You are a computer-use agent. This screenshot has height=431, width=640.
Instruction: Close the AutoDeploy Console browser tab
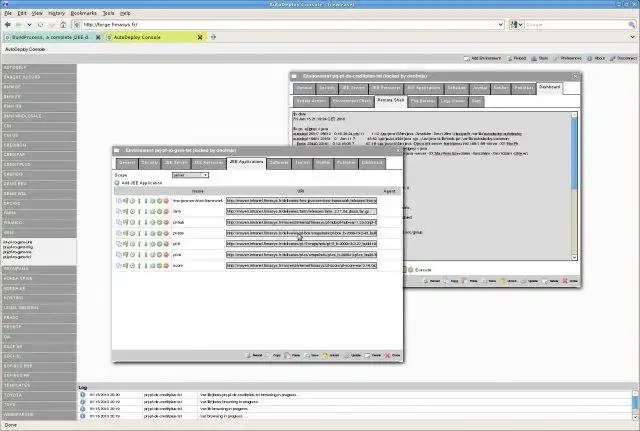click(x=200, y=37)
